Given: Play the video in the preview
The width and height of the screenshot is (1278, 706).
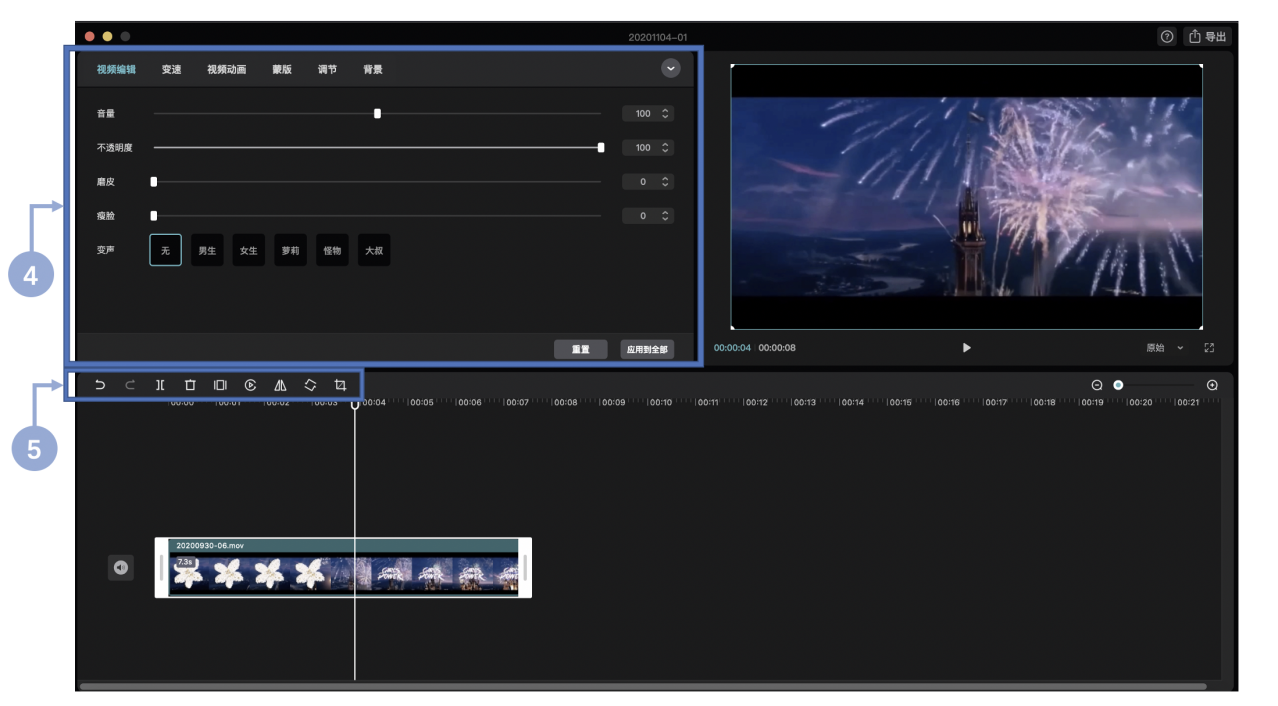Looking at the screenshot, I should tap(966, 348).
